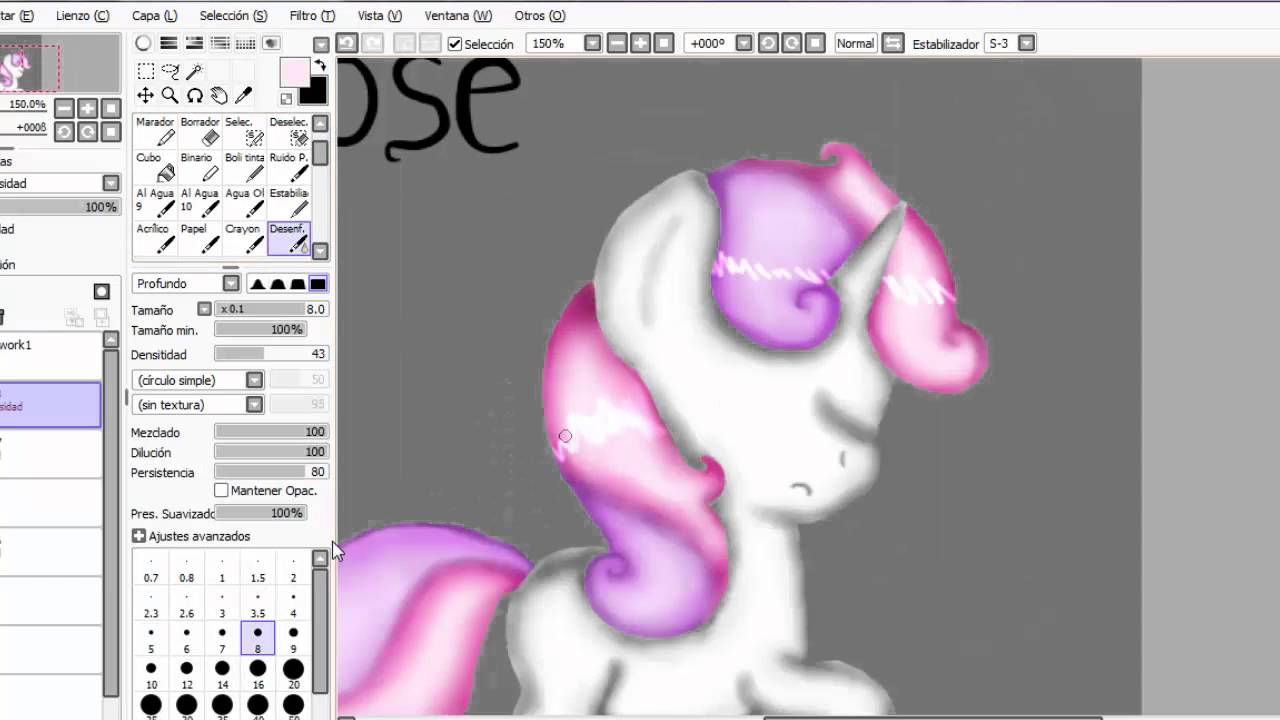
Task: Choose the Desenf. blur brush
Action: [288, 238]
